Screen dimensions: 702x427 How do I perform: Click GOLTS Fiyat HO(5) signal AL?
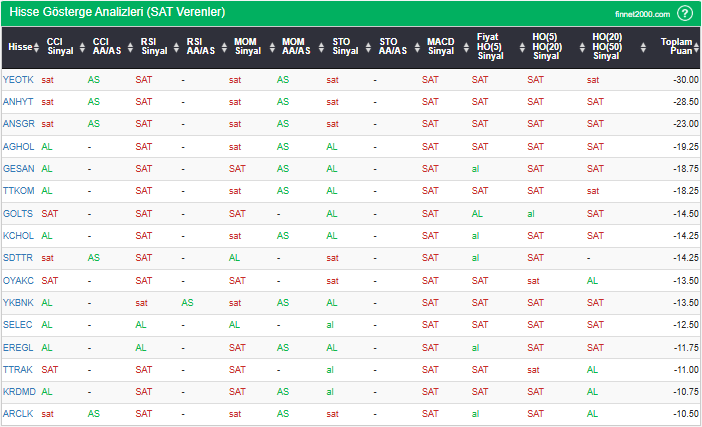pos(477,214)
